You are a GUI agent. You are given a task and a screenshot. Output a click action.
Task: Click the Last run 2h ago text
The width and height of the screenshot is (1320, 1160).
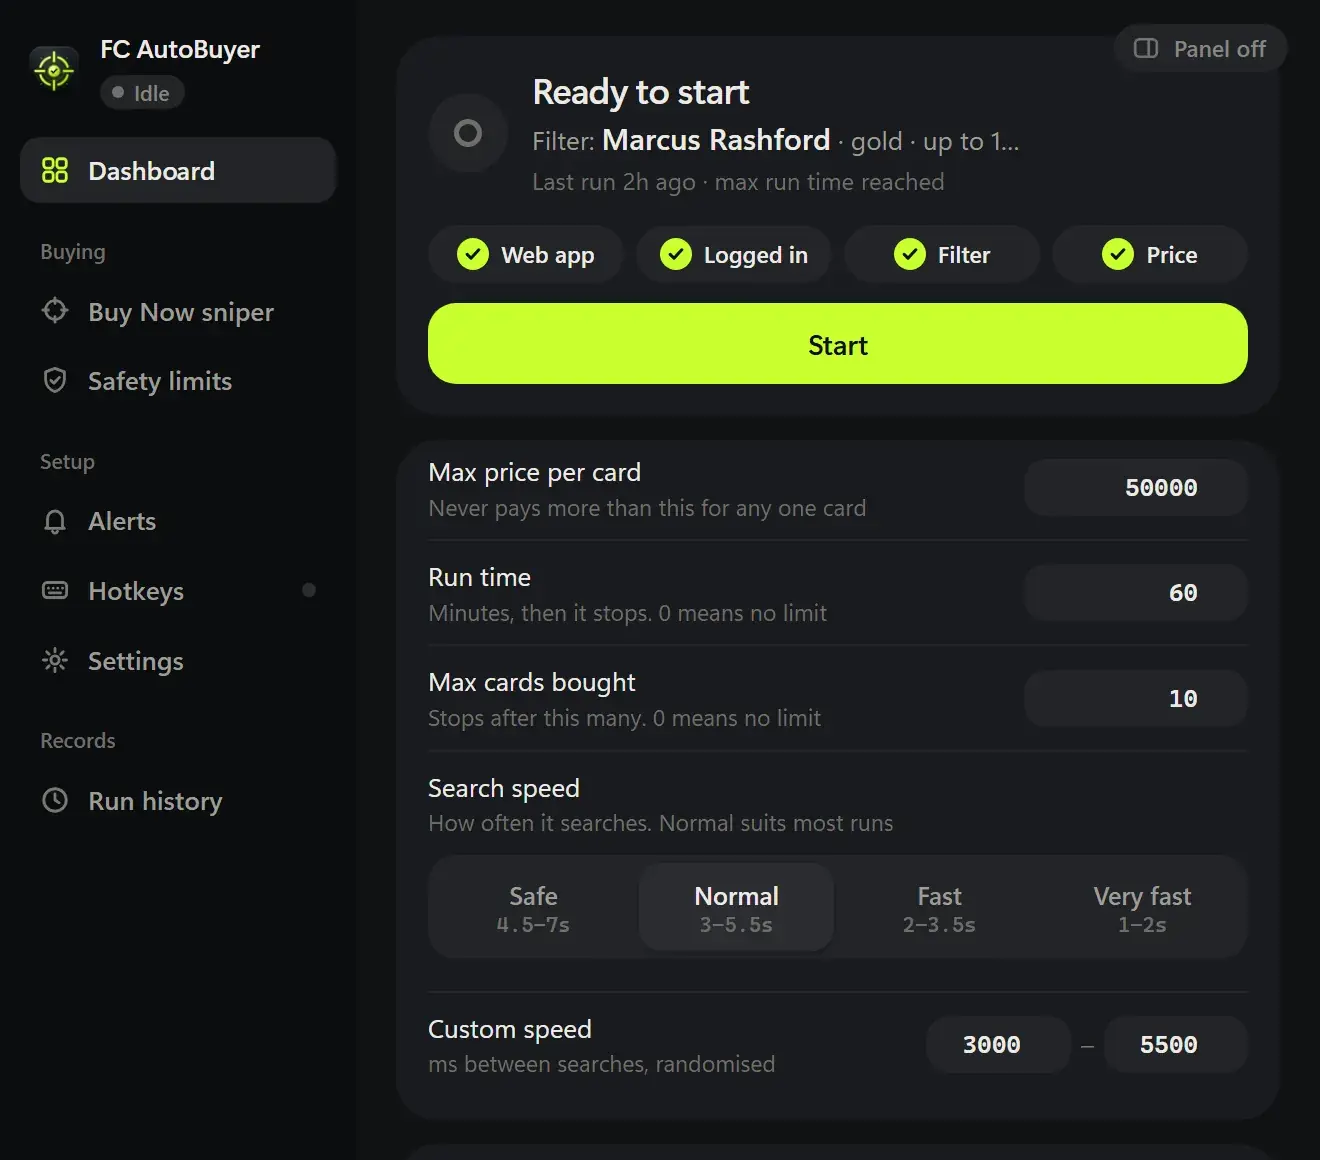[614, 182]
